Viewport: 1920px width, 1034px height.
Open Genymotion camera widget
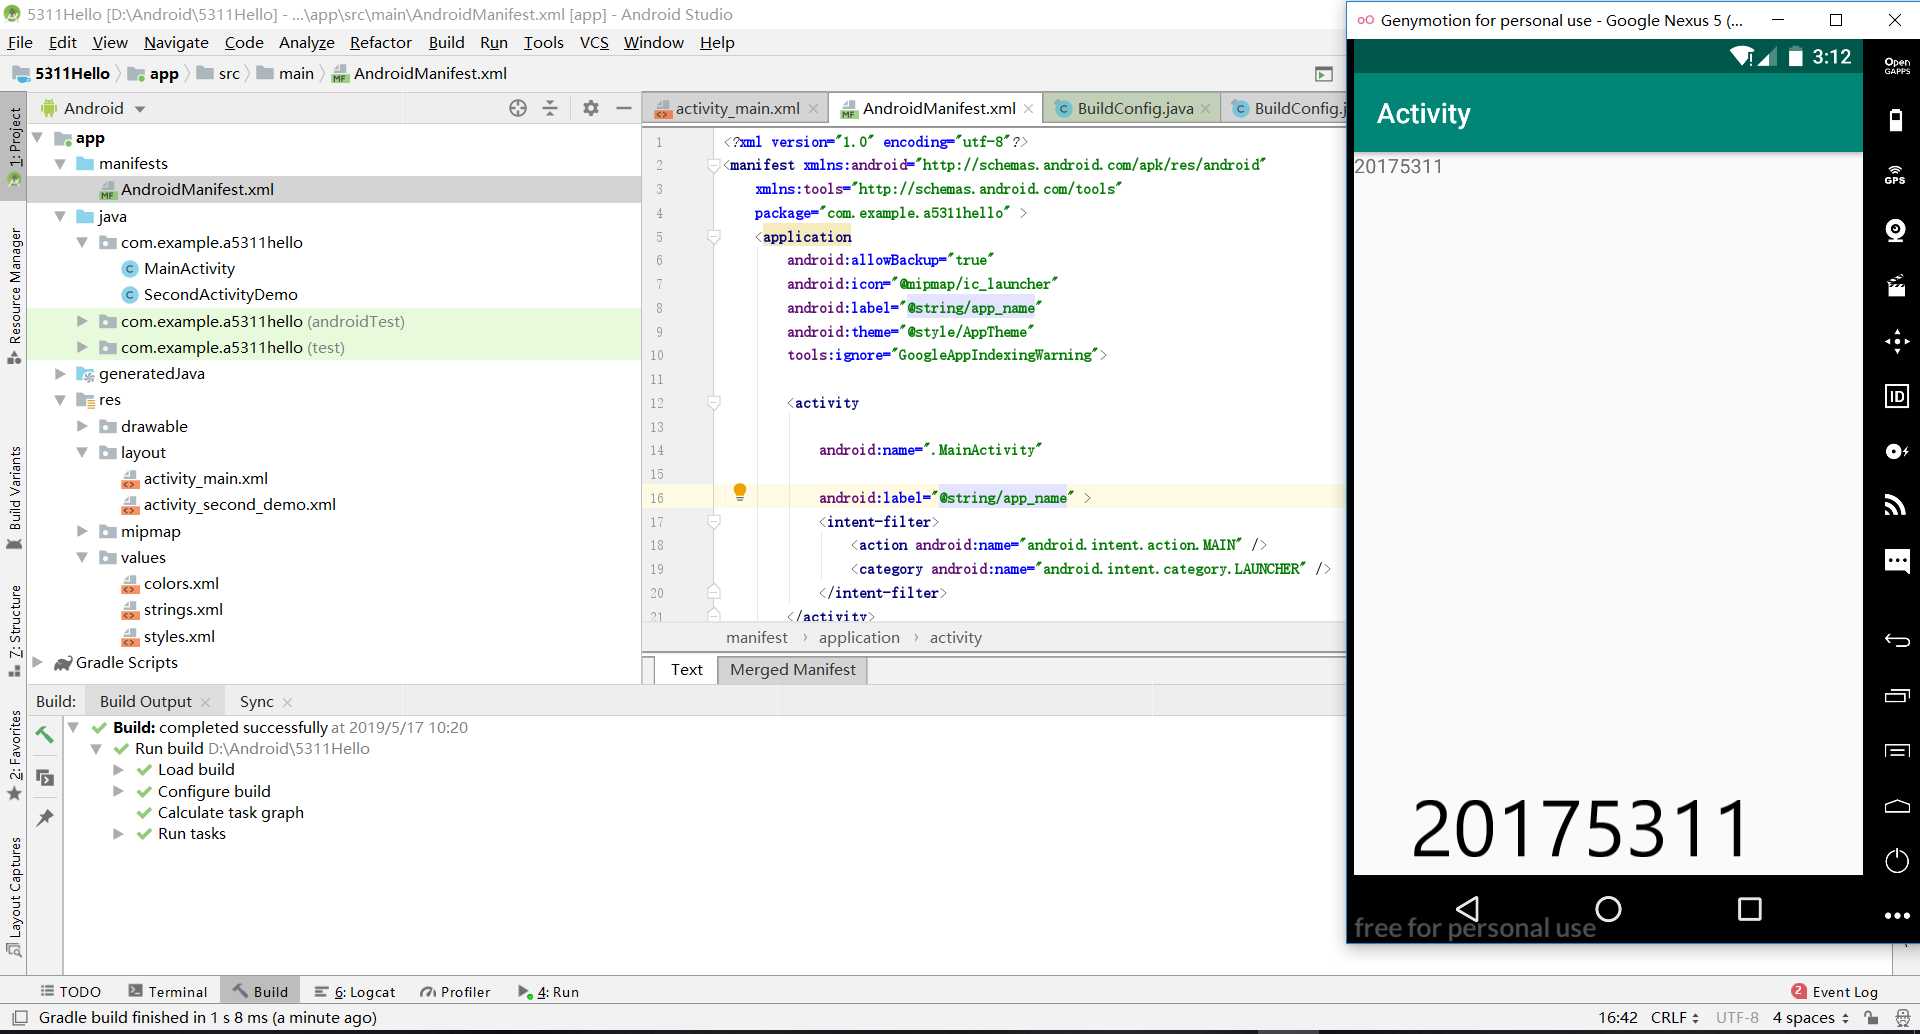click(1895, 231)
